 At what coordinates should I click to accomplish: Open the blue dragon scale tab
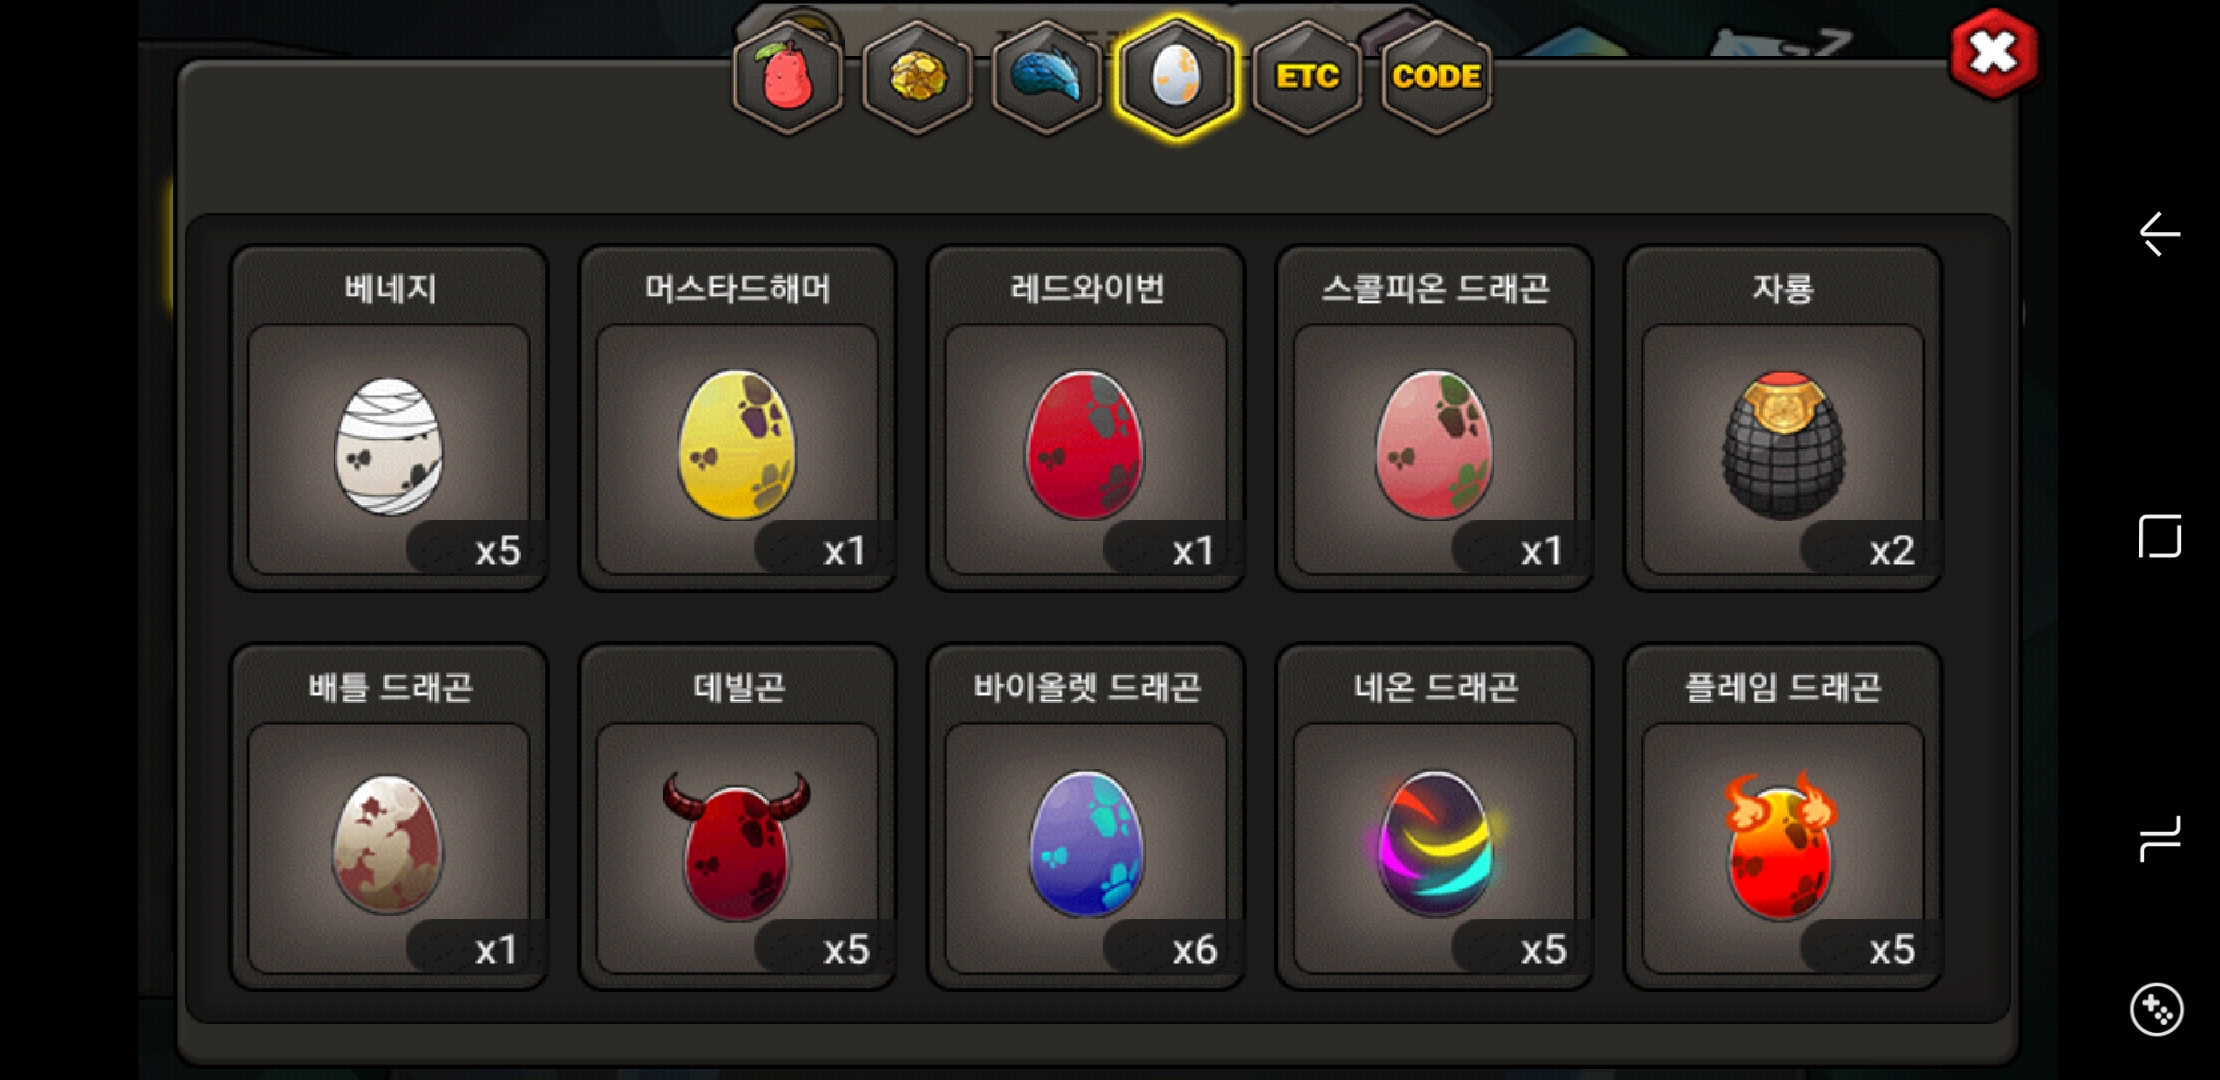[x=1047, y=77]
